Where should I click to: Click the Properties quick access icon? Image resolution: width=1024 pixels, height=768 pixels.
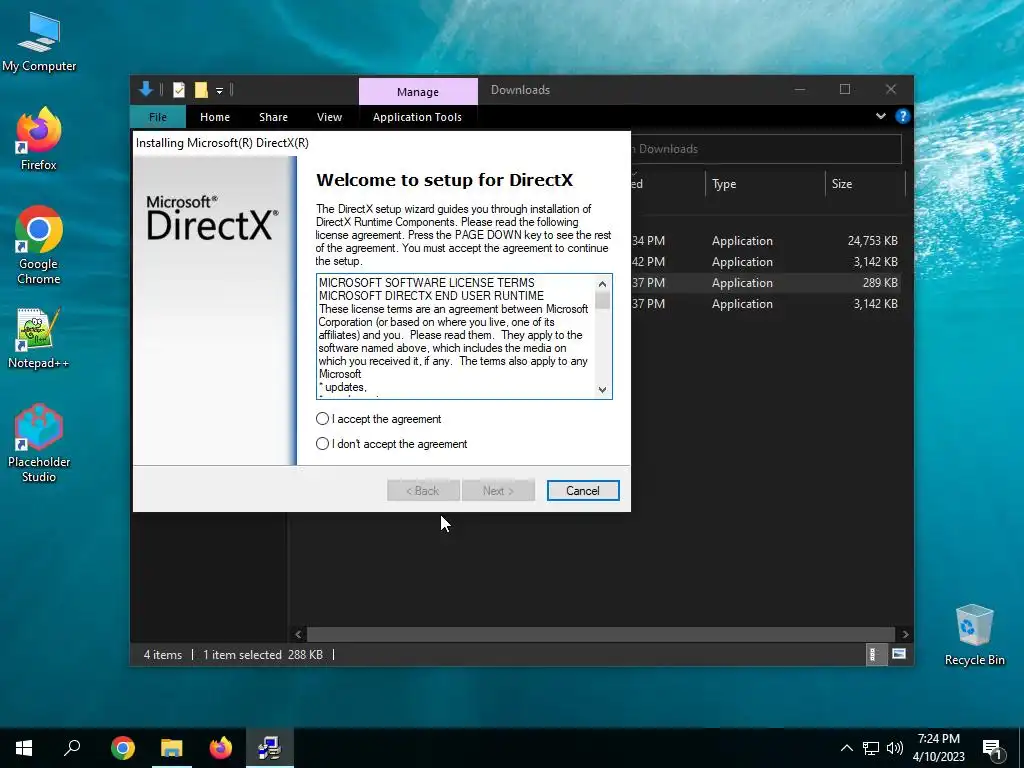click(x=178, y=89)
